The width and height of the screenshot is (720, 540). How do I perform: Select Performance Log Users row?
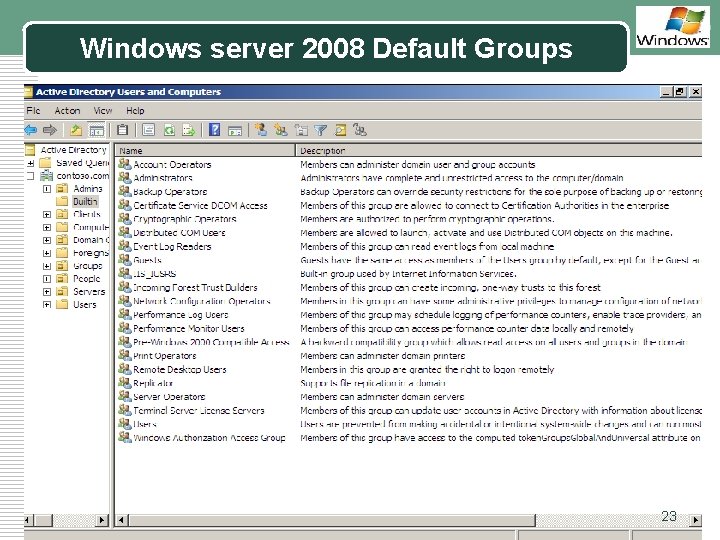pos(409,315)
